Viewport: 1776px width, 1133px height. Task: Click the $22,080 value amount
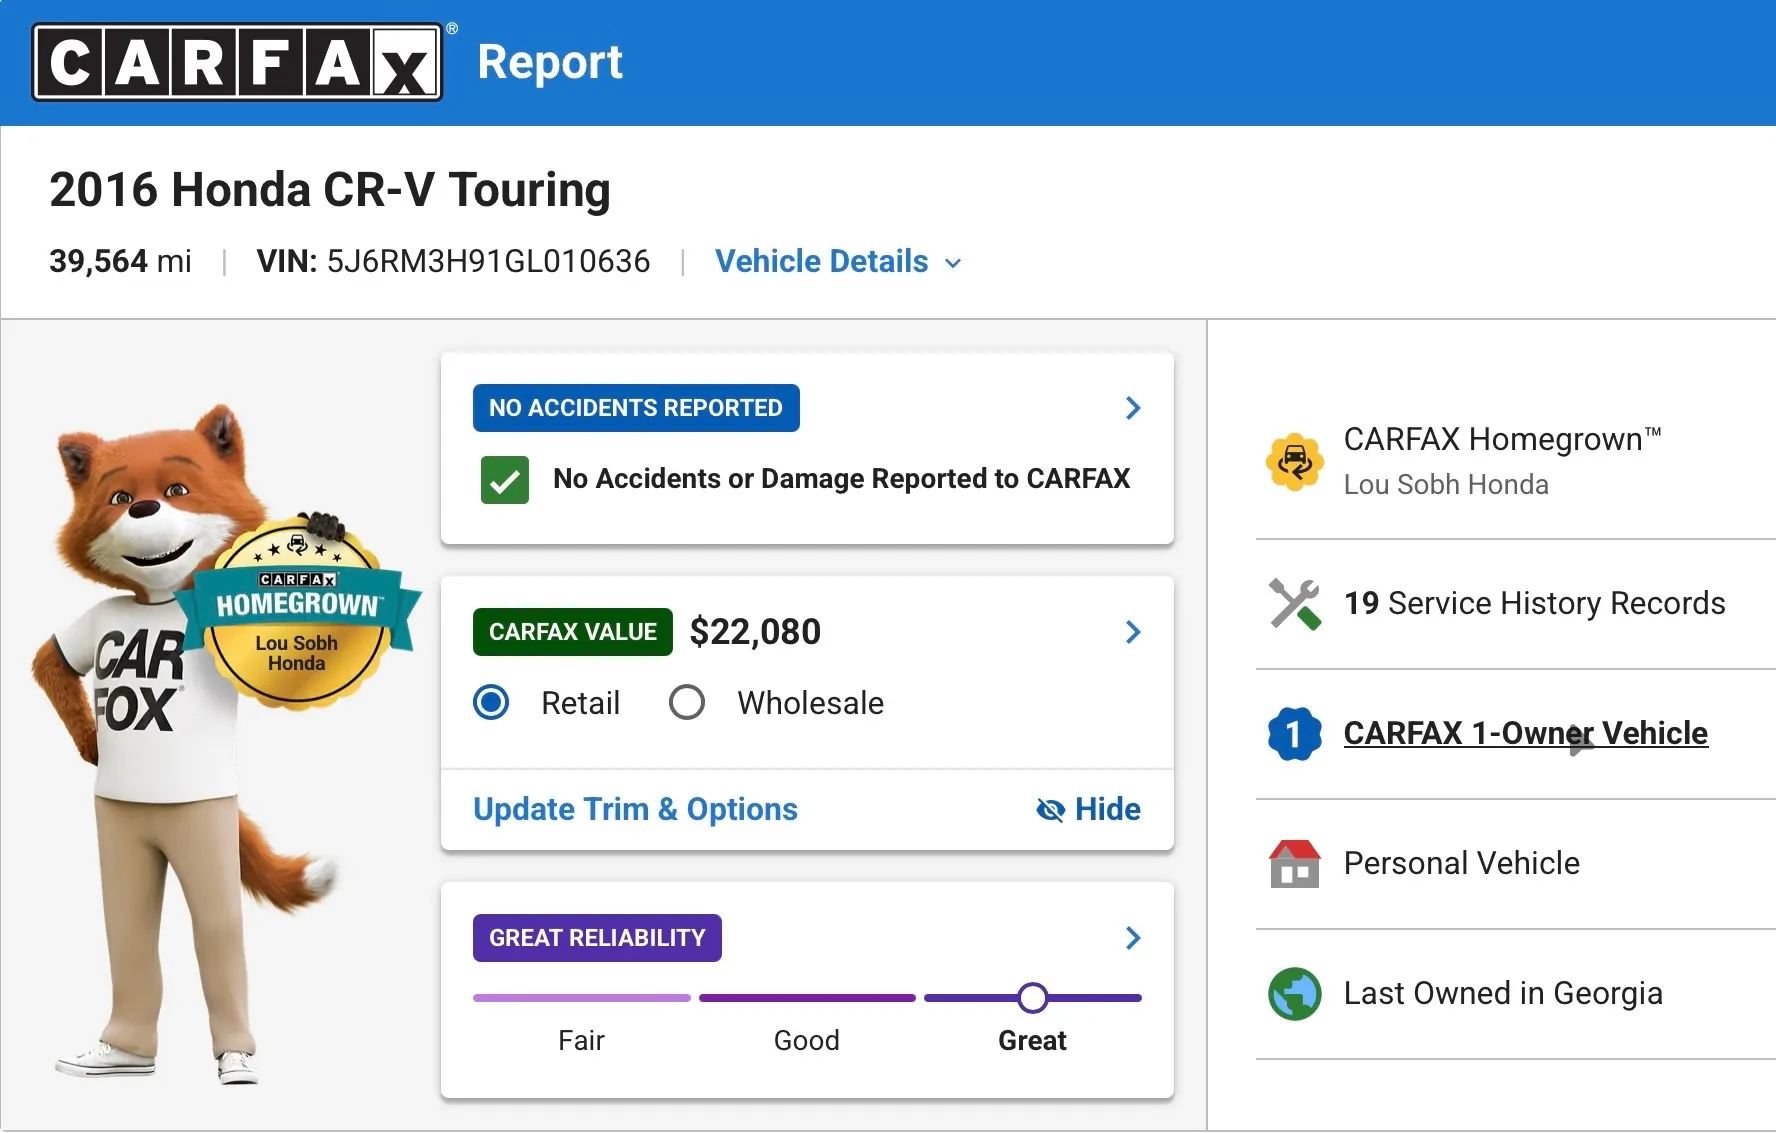(755, 632)
